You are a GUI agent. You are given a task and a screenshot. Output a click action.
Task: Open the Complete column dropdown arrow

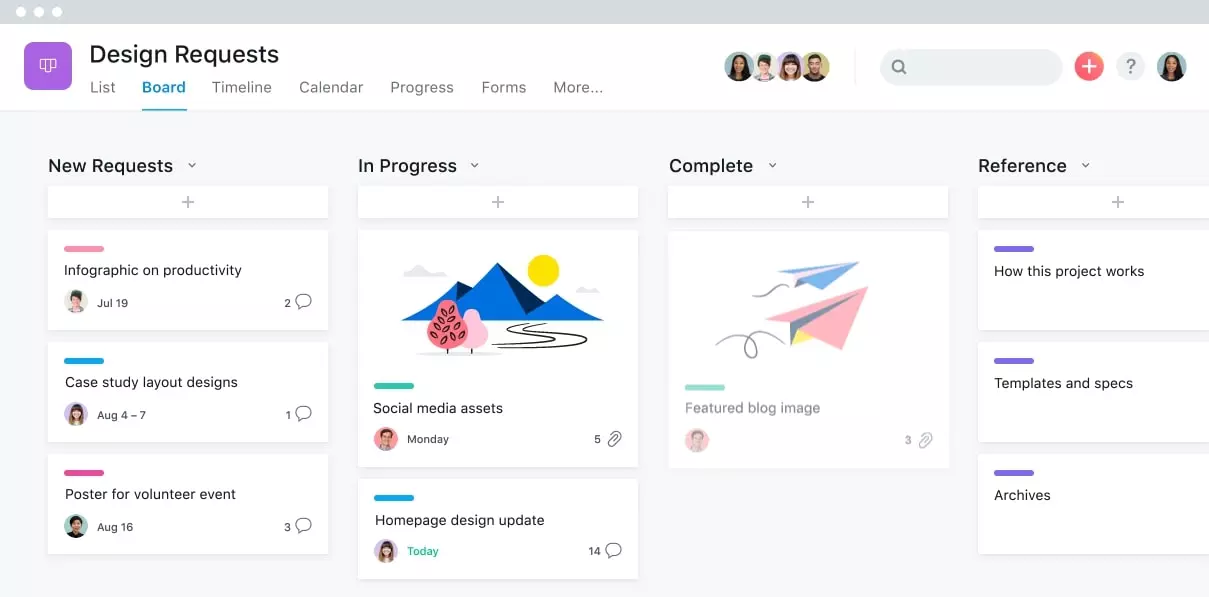772,166
